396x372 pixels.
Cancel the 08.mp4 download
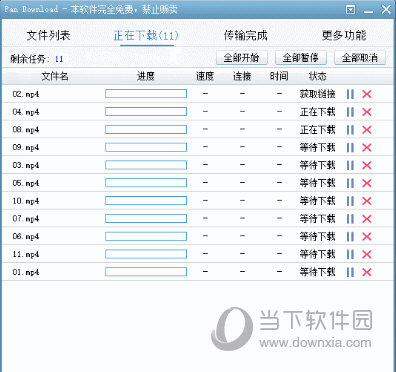(x=367, y=130)
